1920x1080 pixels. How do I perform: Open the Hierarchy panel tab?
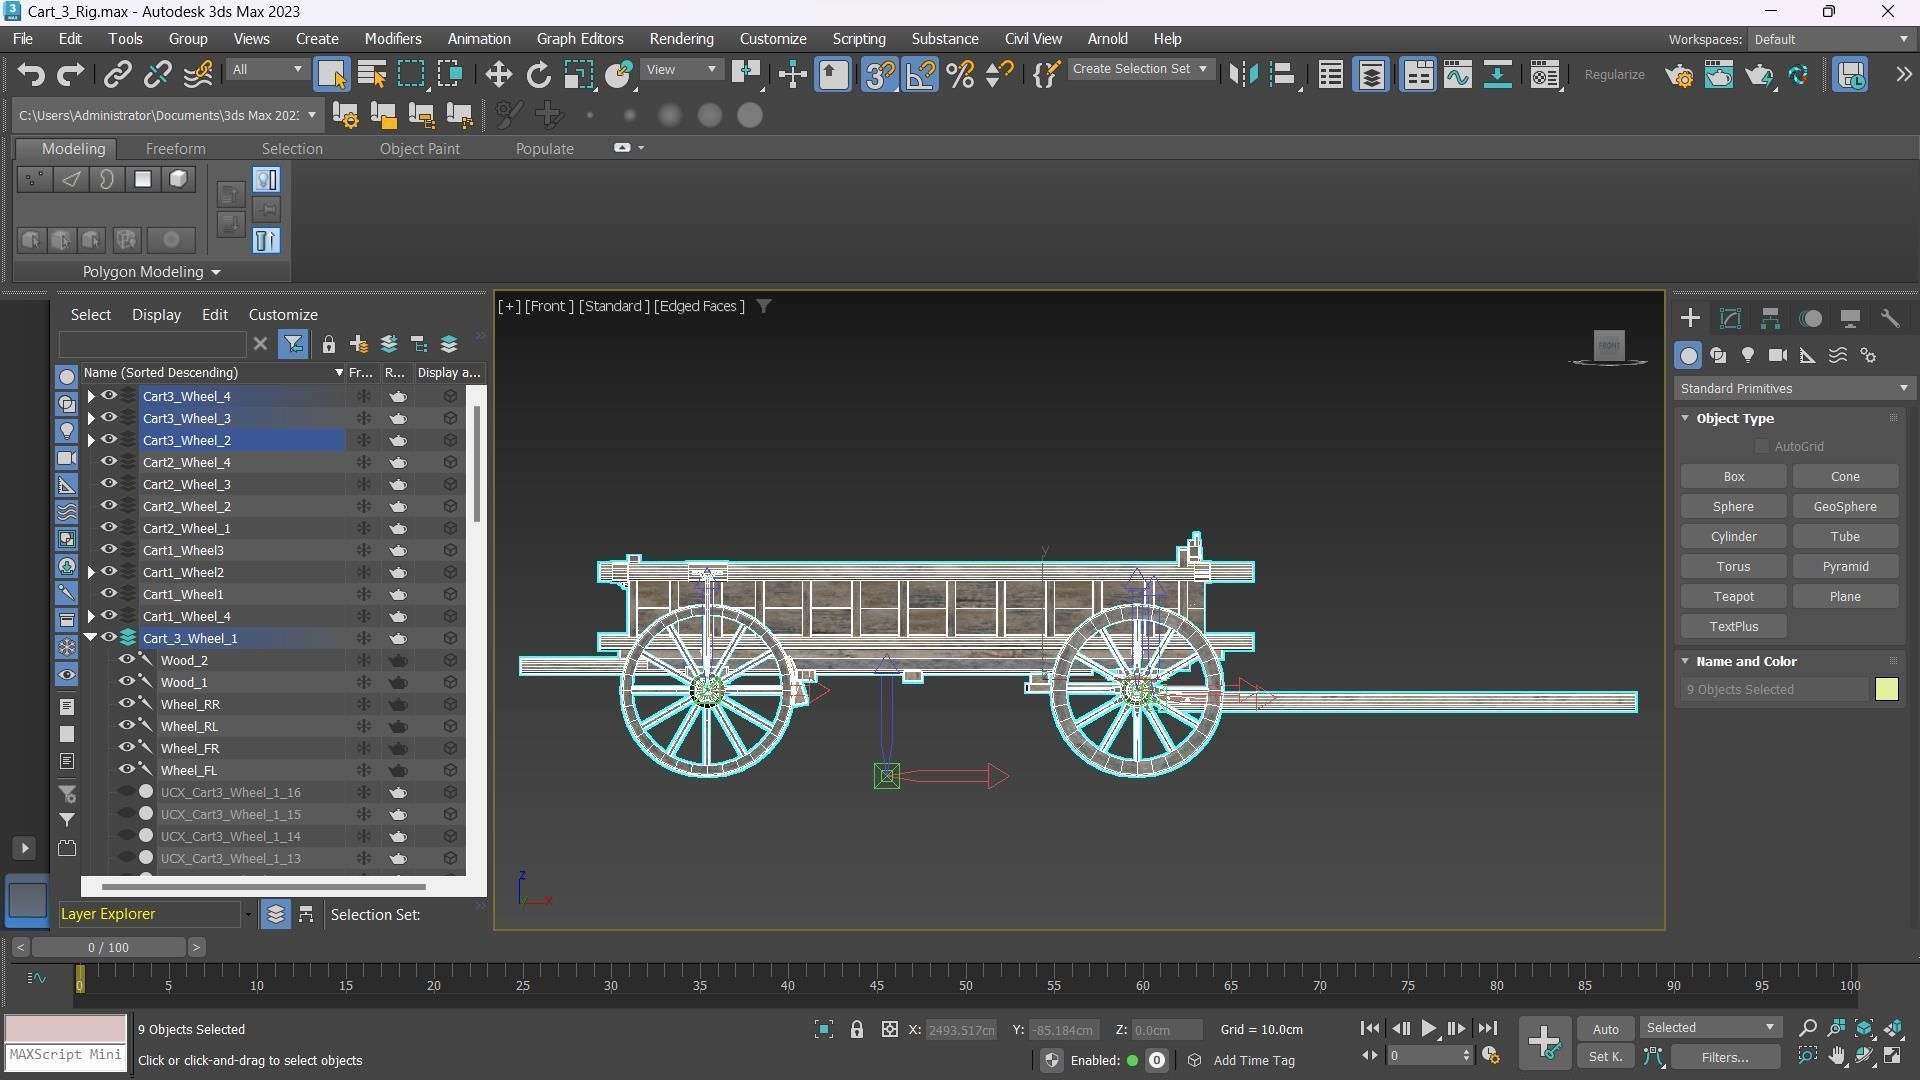click(x=1770, y=319)
